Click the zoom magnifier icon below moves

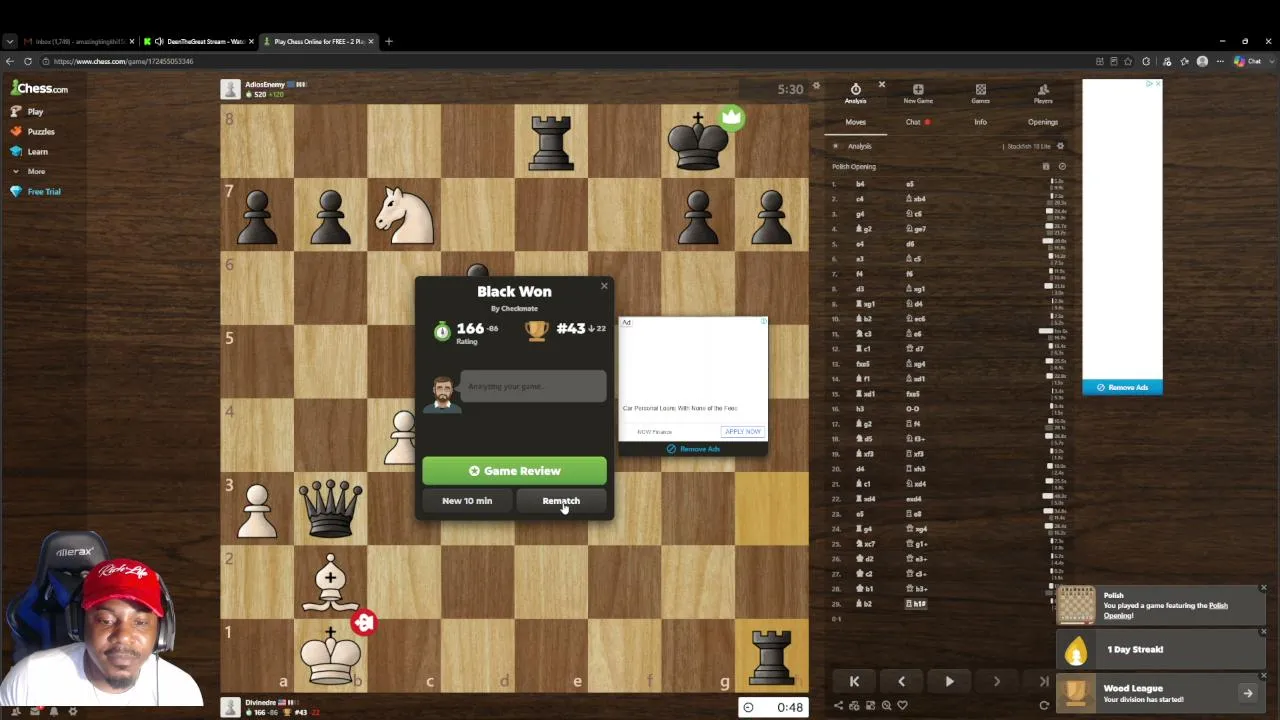point(886,705)
